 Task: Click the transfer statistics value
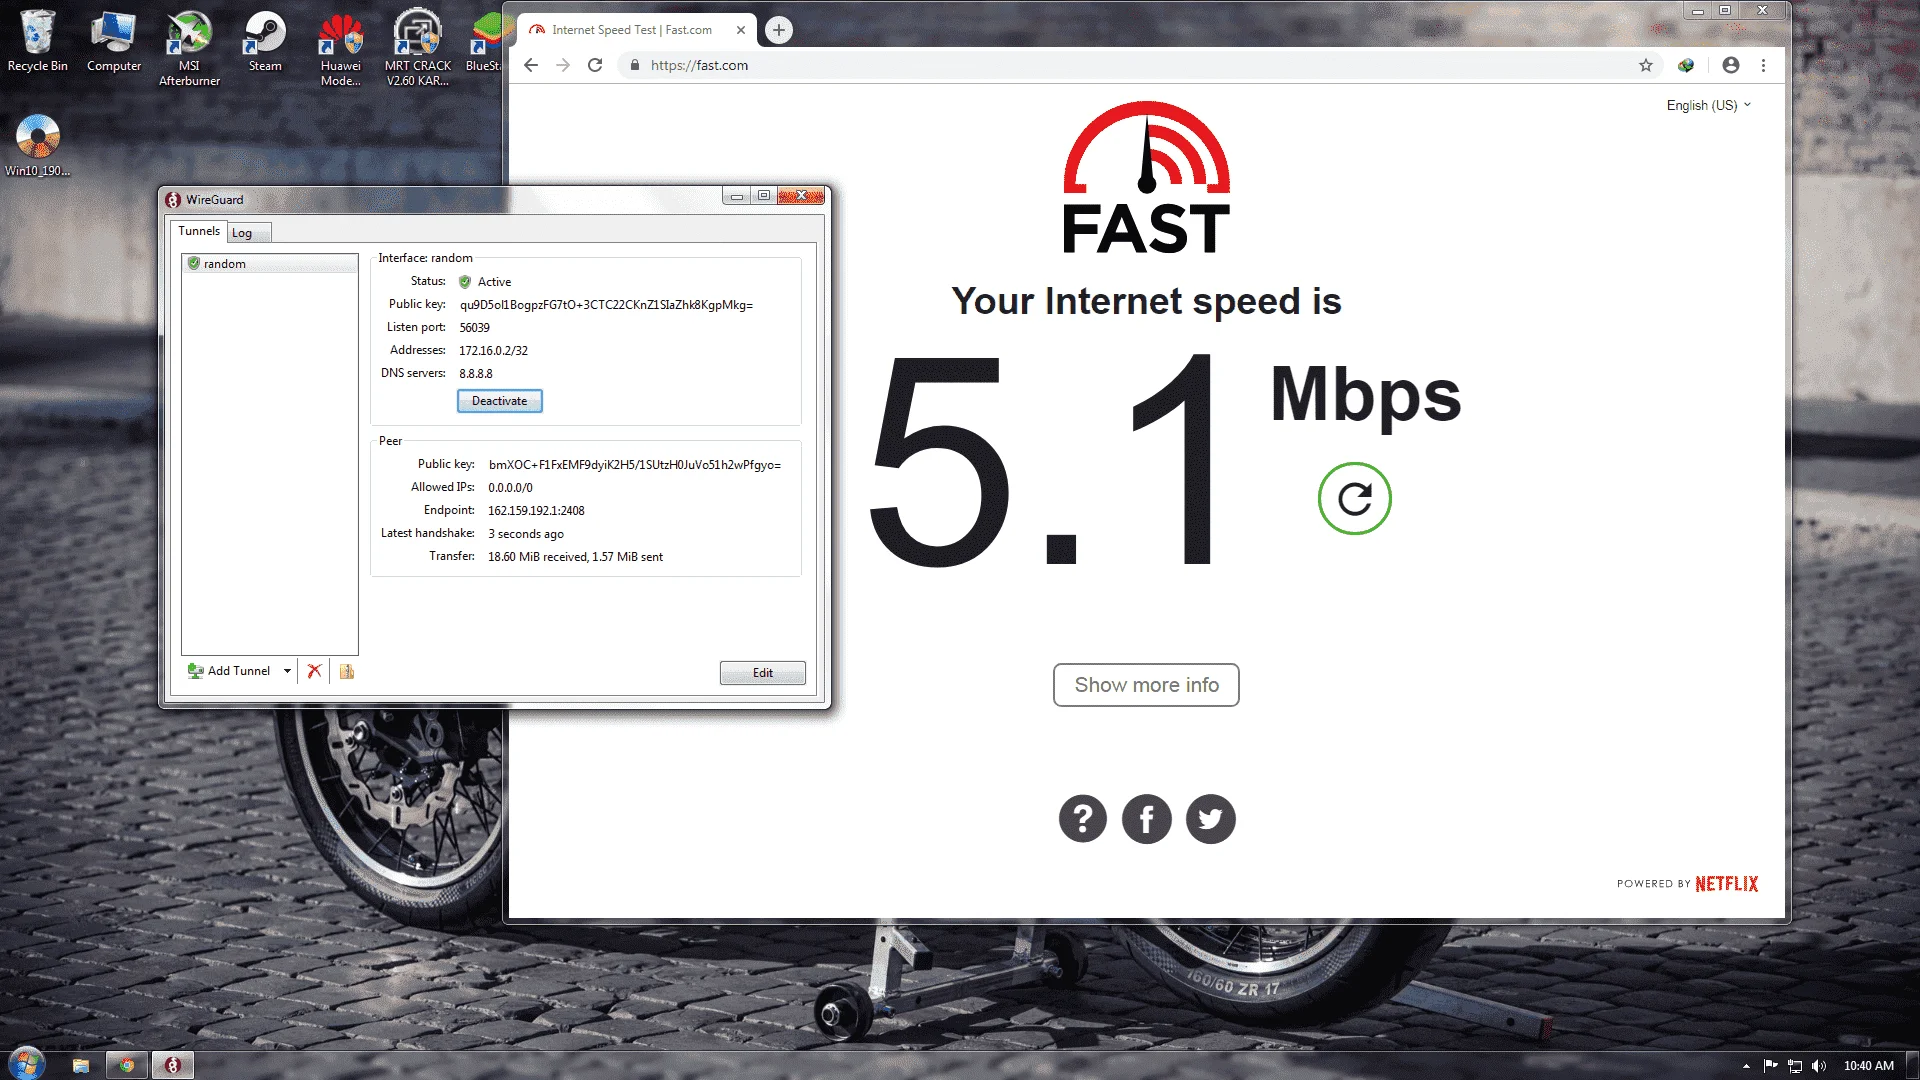click(x=575, y=557)
